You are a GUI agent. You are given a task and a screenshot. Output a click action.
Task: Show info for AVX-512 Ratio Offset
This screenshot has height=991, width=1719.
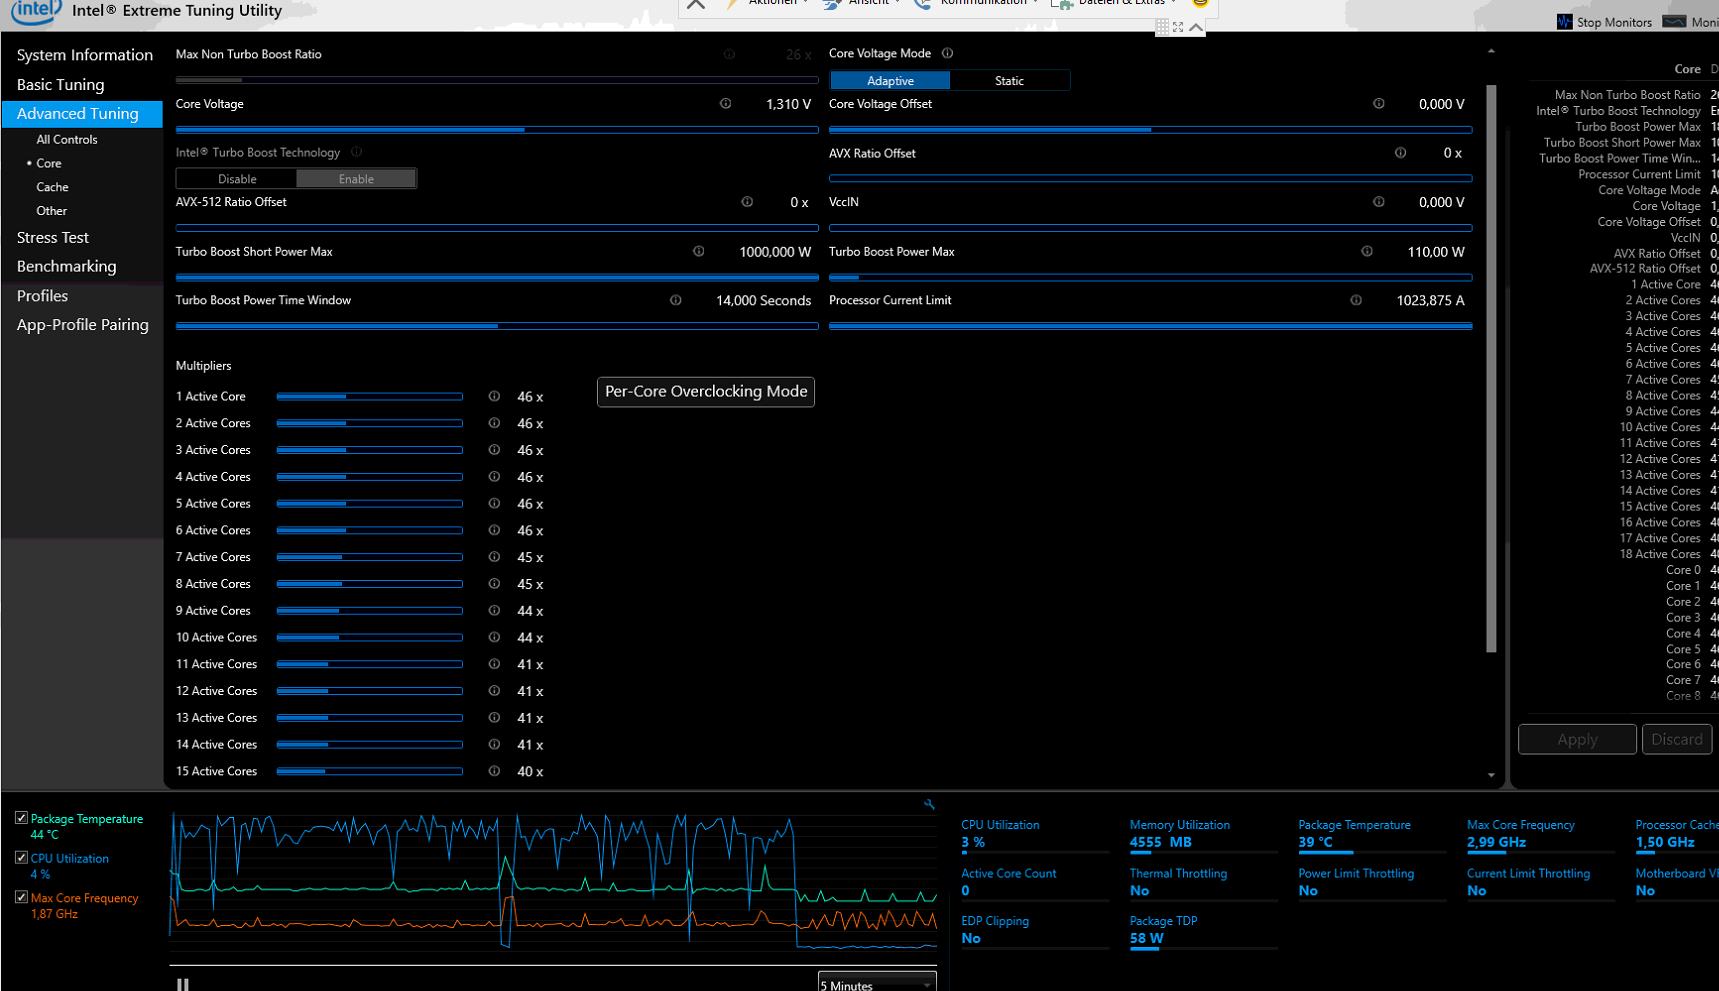tap(747, 202)
